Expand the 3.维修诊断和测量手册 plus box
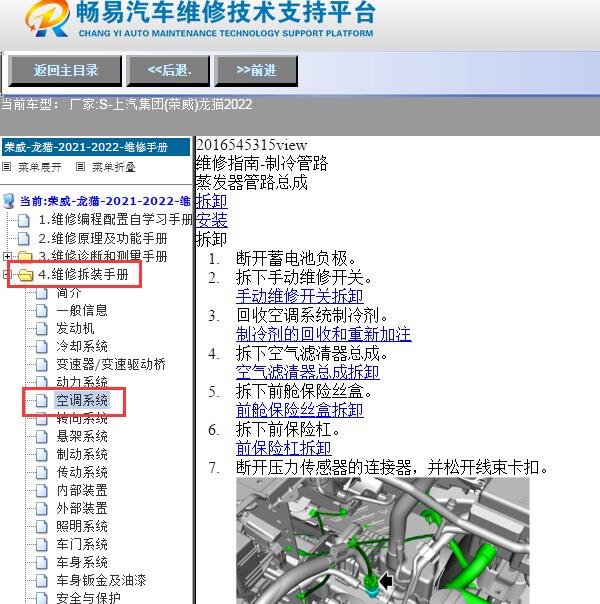Screen dimensions: 600x604 point(7,256)
